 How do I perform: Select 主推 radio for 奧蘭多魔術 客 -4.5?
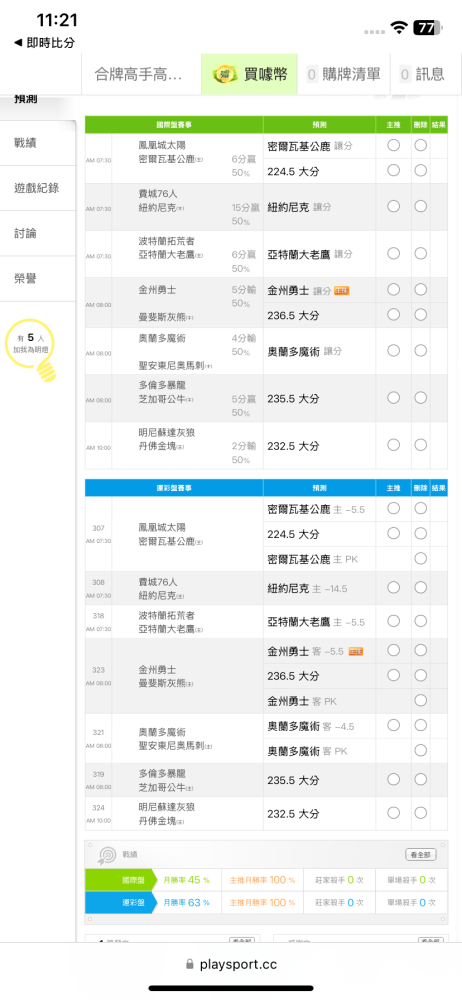tap(393, 724)
